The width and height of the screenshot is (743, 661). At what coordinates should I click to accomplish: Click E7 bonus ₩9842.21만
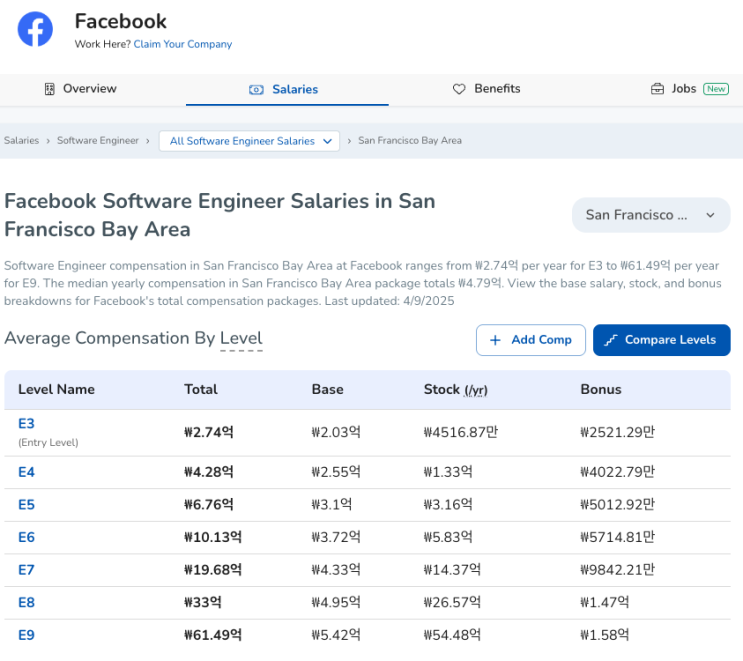pos(618,570)
